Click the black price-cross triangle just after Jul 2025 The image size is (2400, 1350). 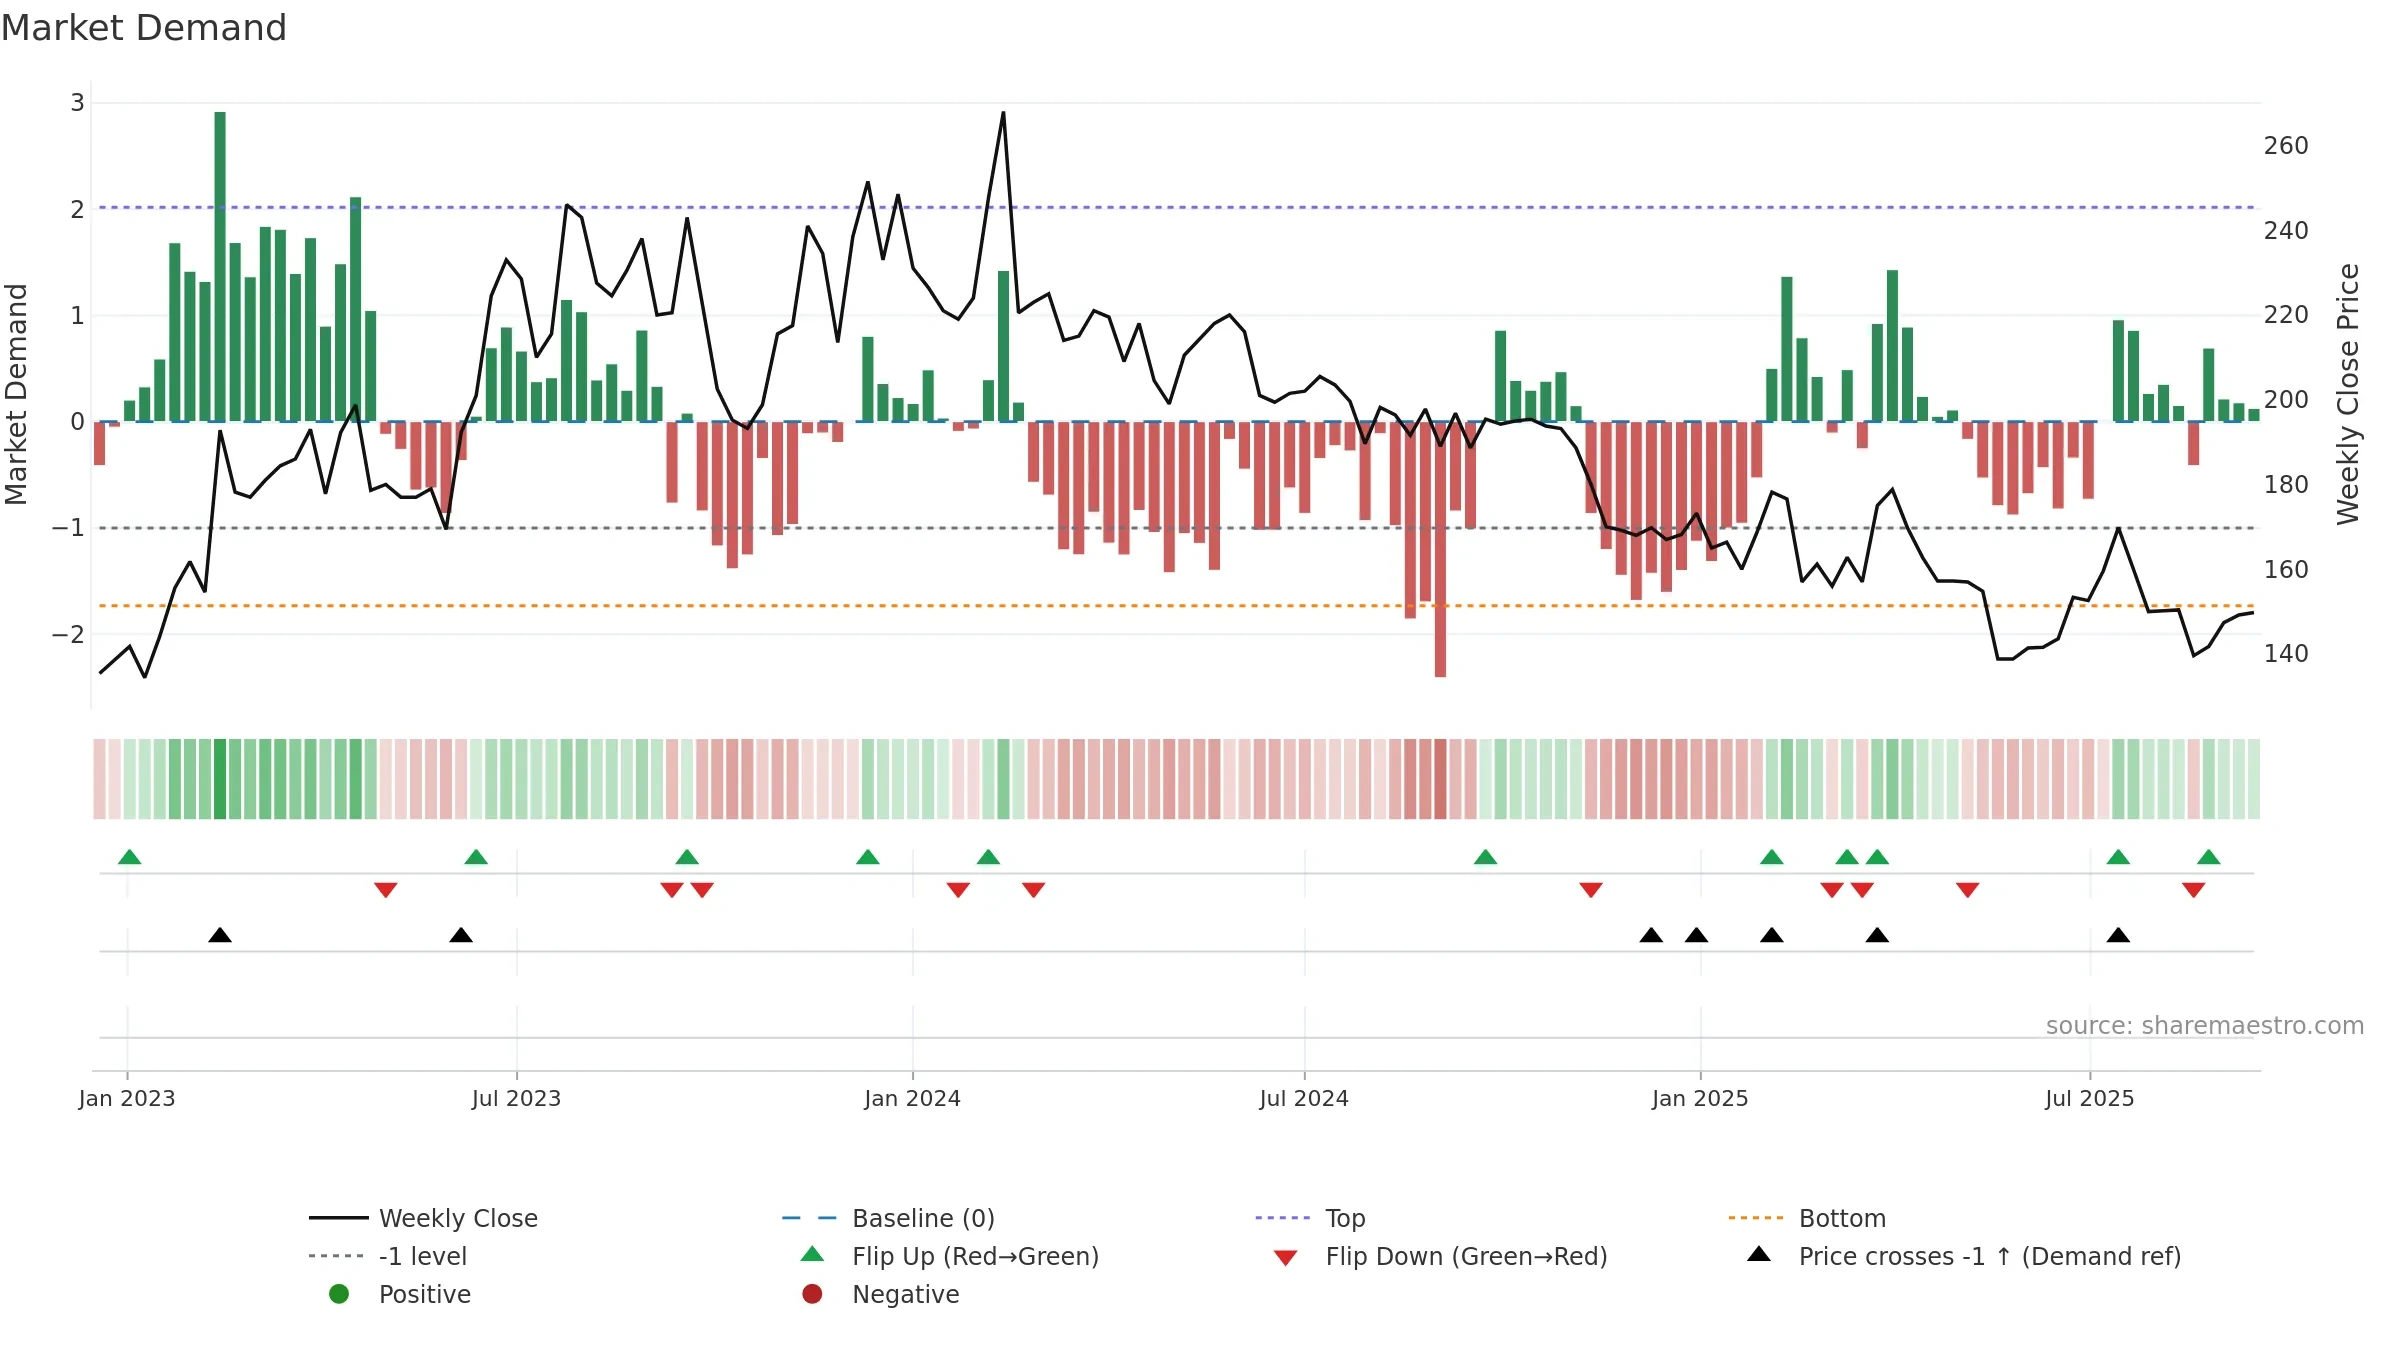[x=2118, y=935]
